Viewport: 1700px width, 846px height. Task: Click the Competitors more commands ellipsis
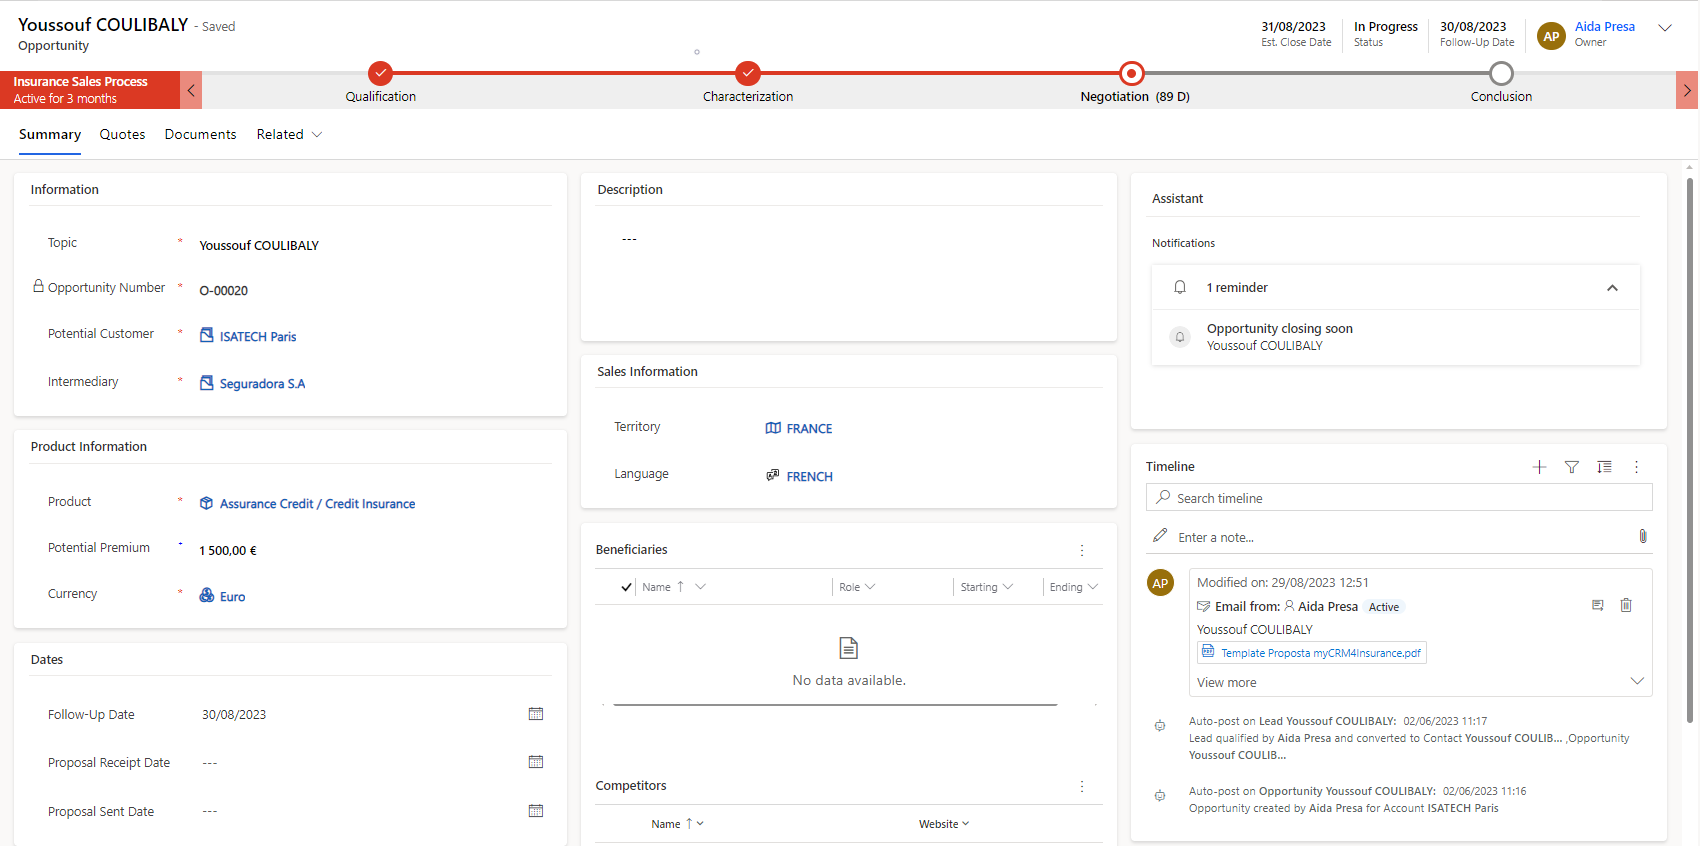click(x=1082, y=787)
